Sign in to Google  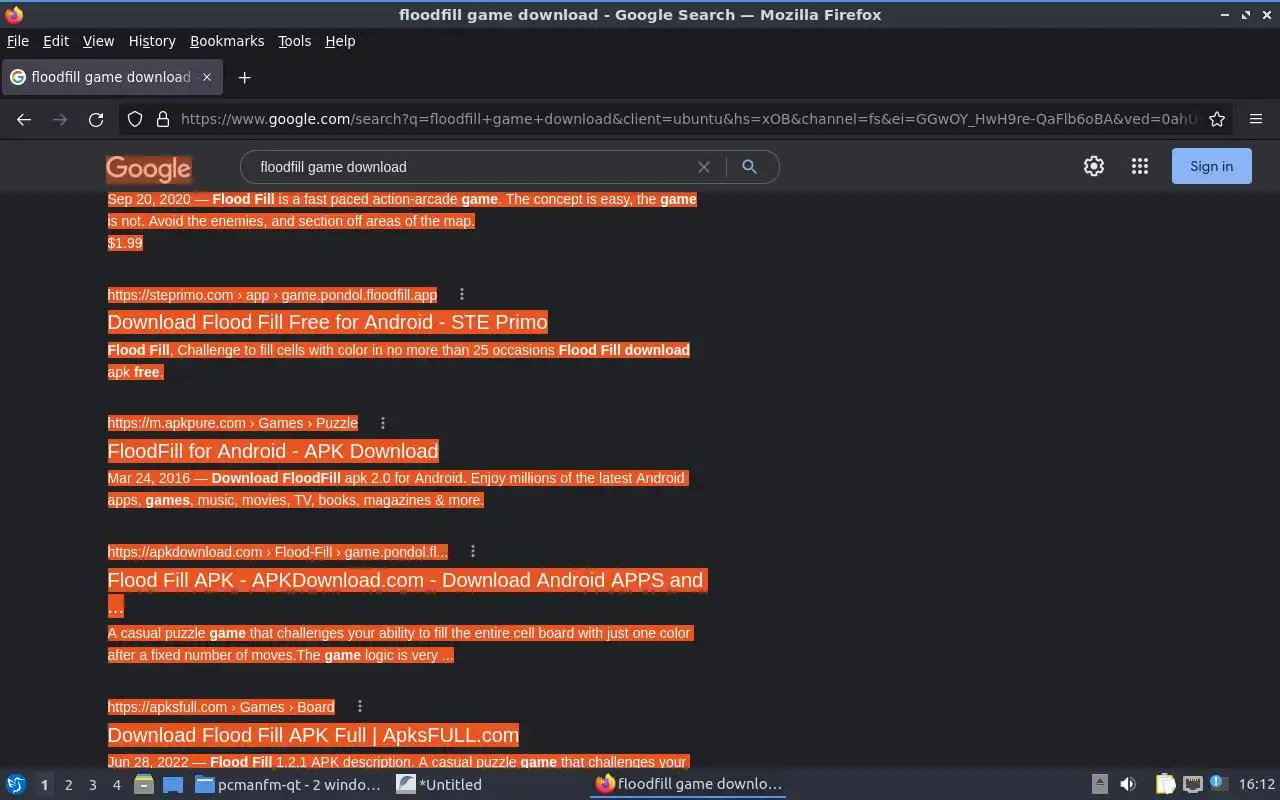(1211, 167)
